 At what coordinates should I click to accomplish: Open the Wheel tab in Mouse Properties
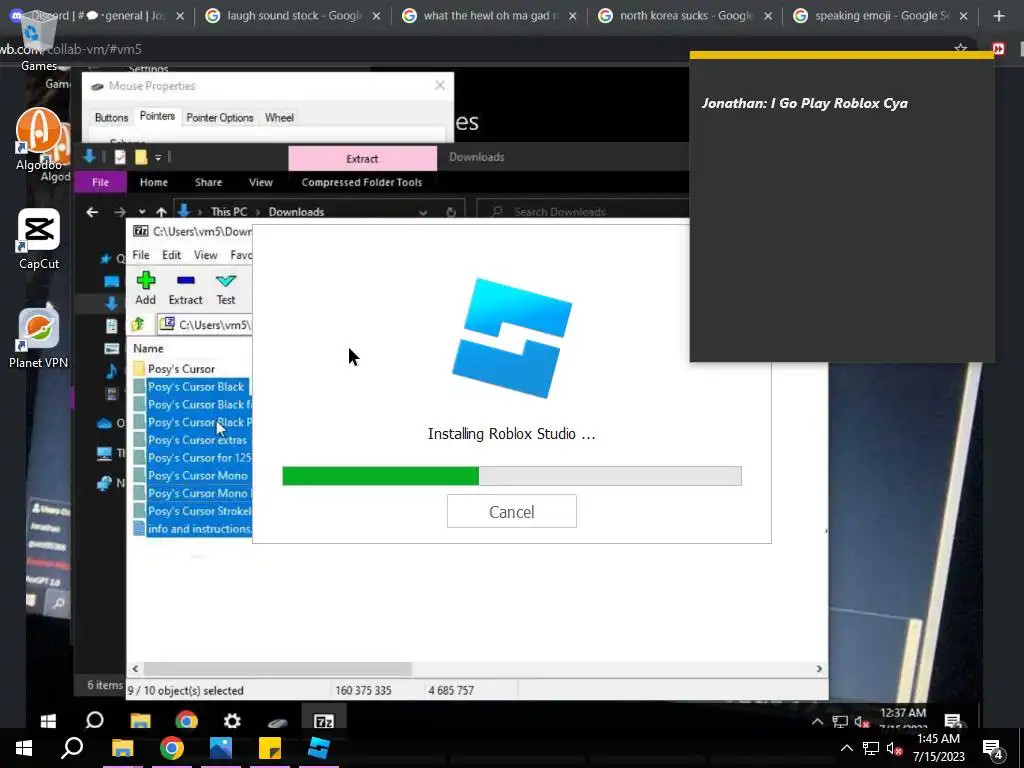pos(280,118)
